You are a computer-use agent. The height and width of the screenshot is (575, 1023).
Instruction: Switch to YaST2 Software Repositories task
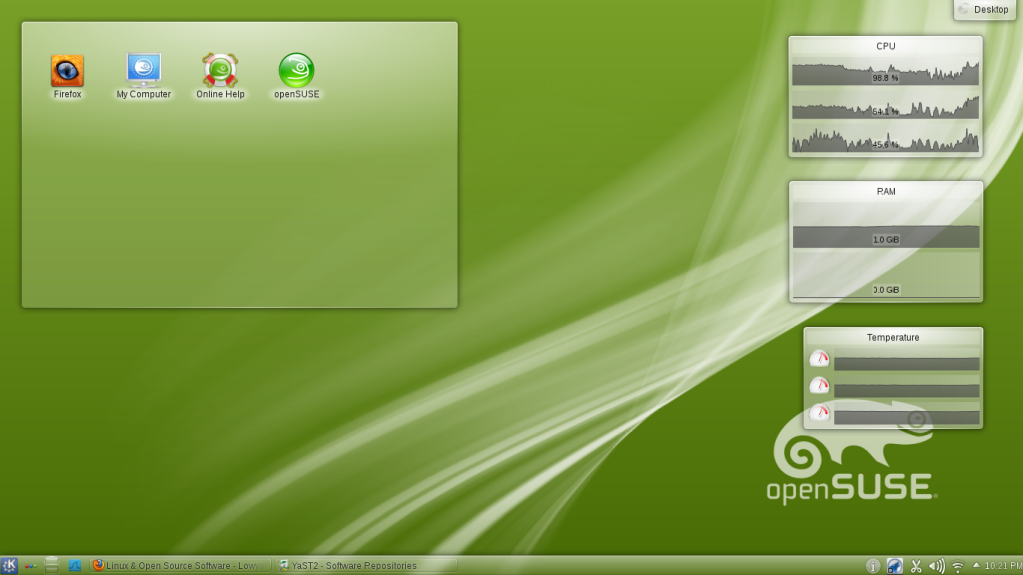coord(365,566)
